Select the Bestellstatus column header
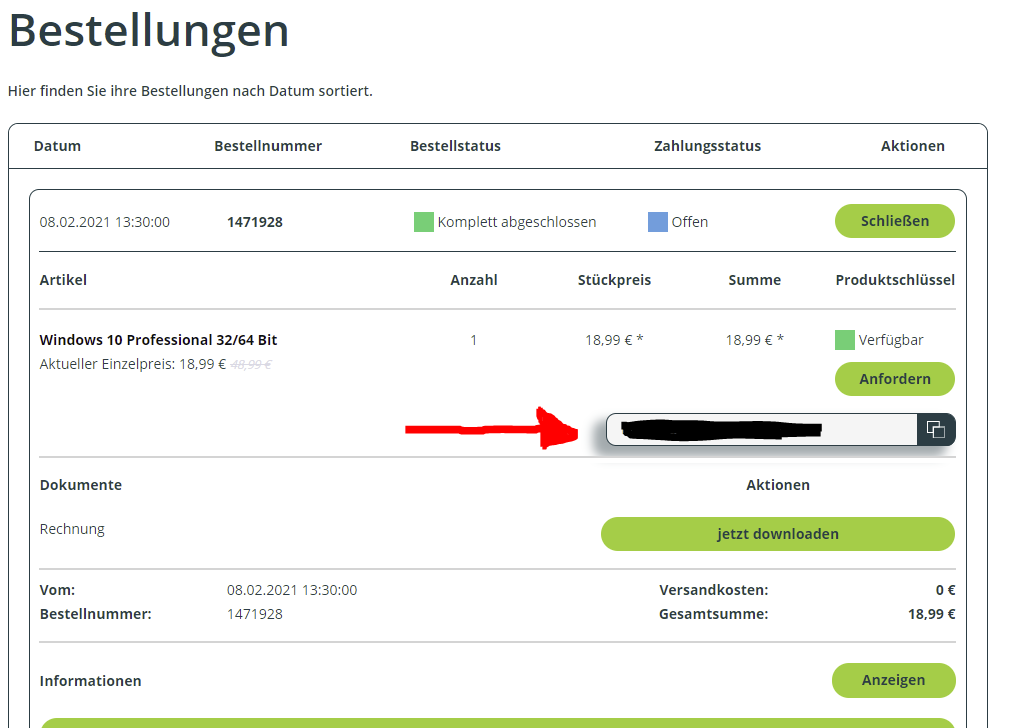Screen dimensions: 1017x728 (x=455, y=146)
